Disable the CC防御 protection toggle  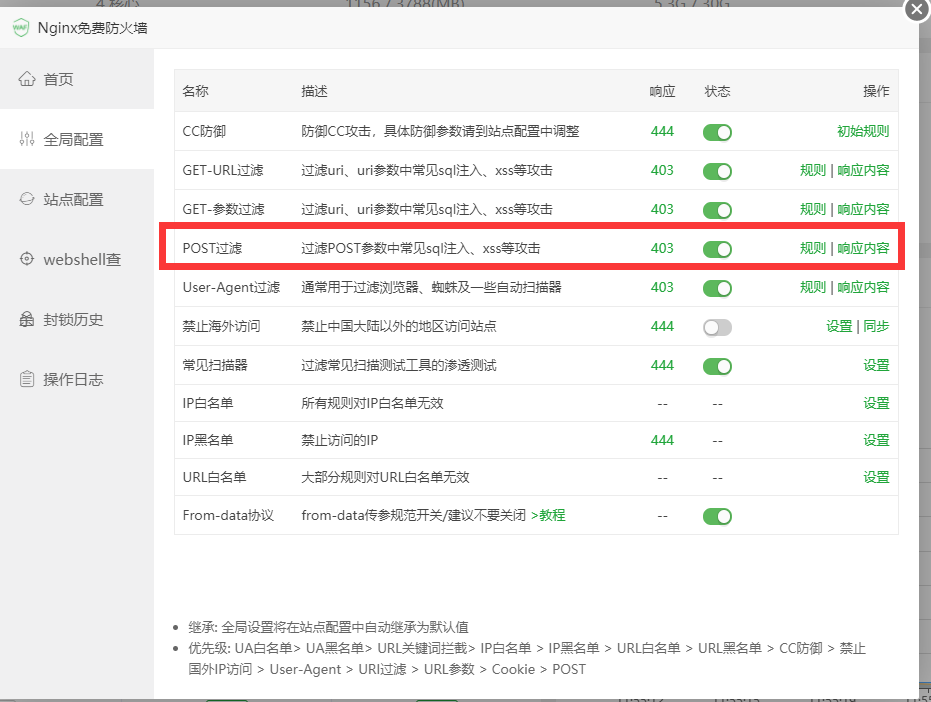click(717, 131)
